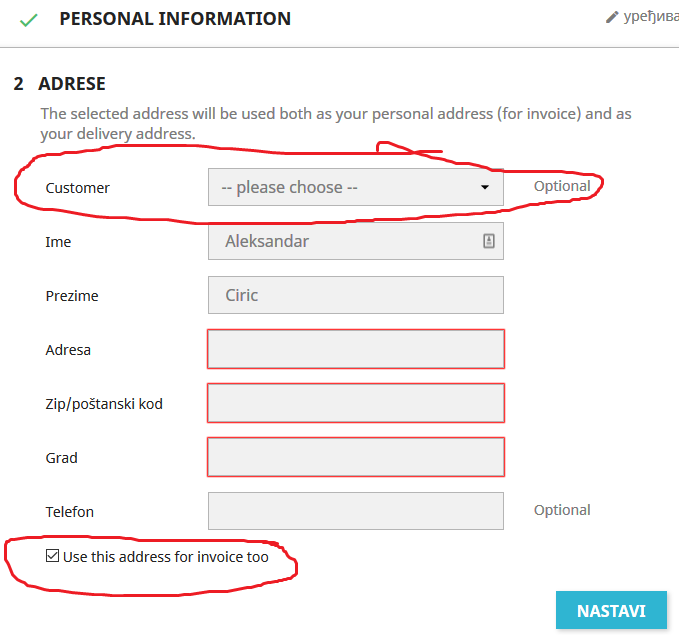Click the green checkmark beside Personal Information
Screen dimensions: 679x635
click(x=28, y=20)
